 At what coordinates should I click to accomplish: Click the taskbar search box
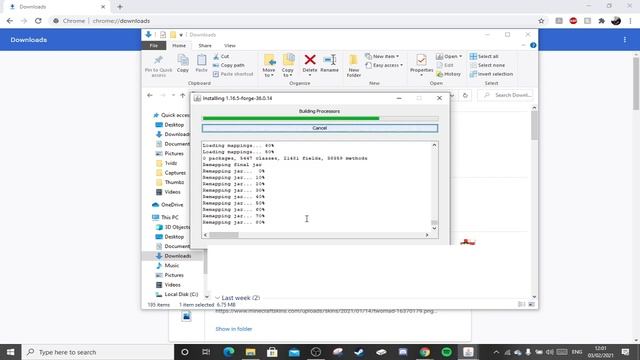[98, 352]
